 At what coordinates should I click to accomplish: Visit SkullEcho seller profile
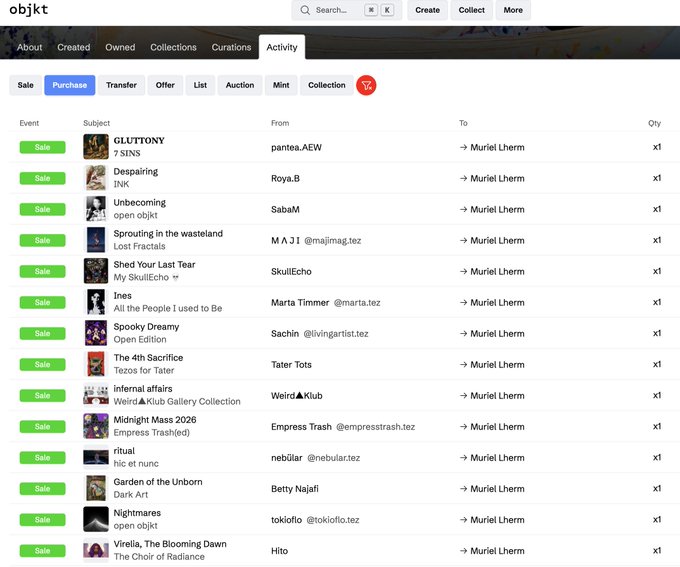coord(291,272)
